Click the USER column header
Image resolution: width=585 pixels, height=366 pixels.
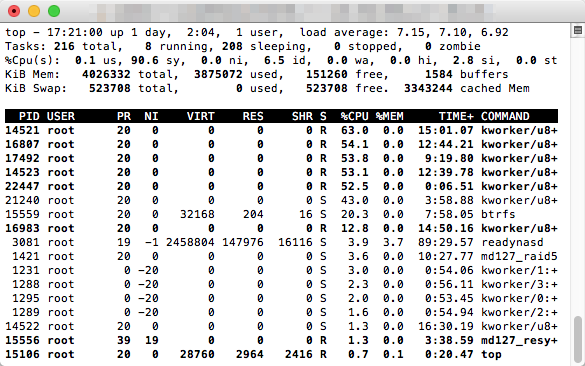(x=61, y=116)
